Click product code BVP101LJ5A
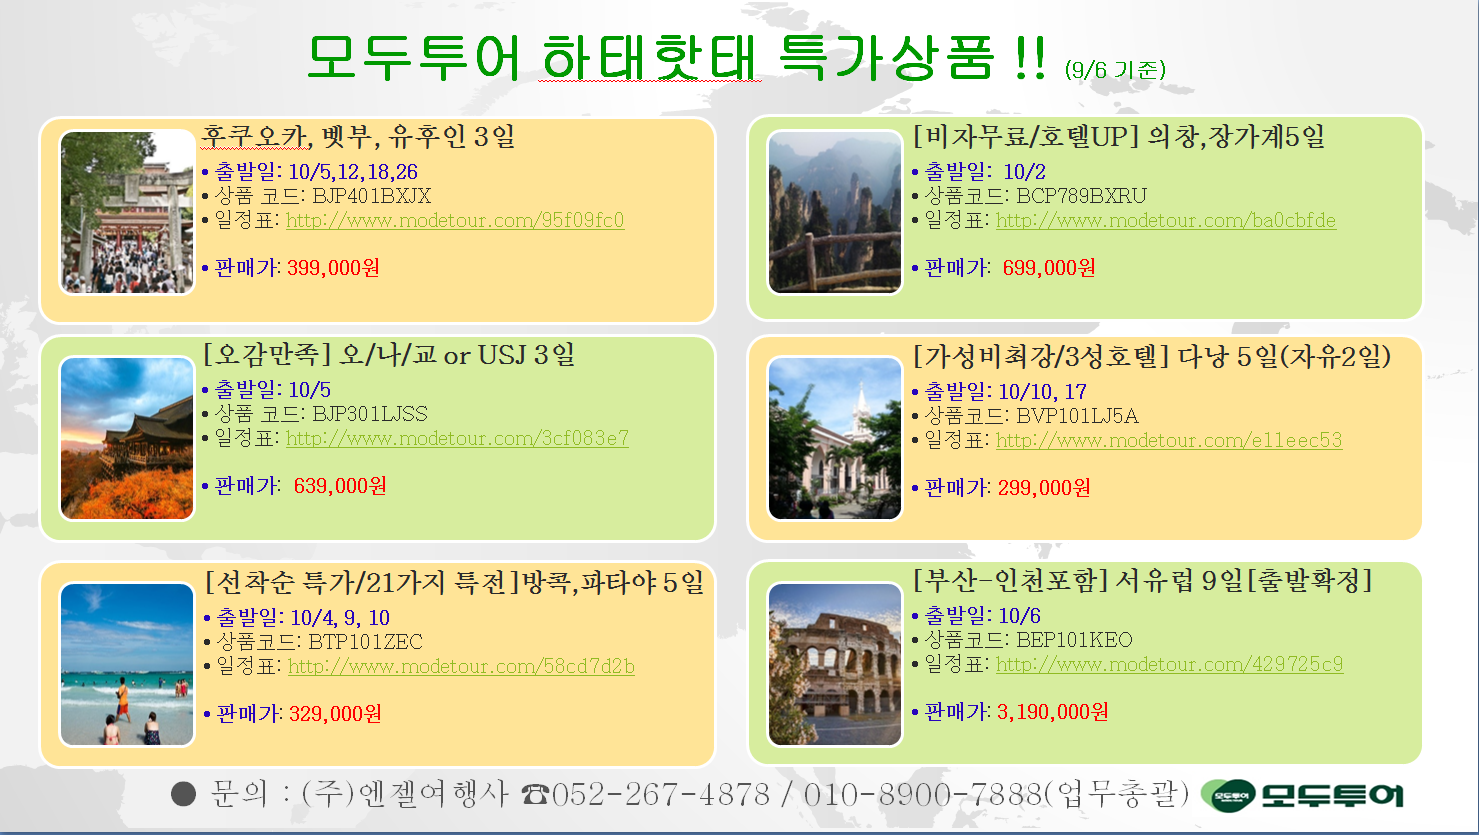Image resolution: width=1479 pixels, height=835 pixels. coord(1078,416)
